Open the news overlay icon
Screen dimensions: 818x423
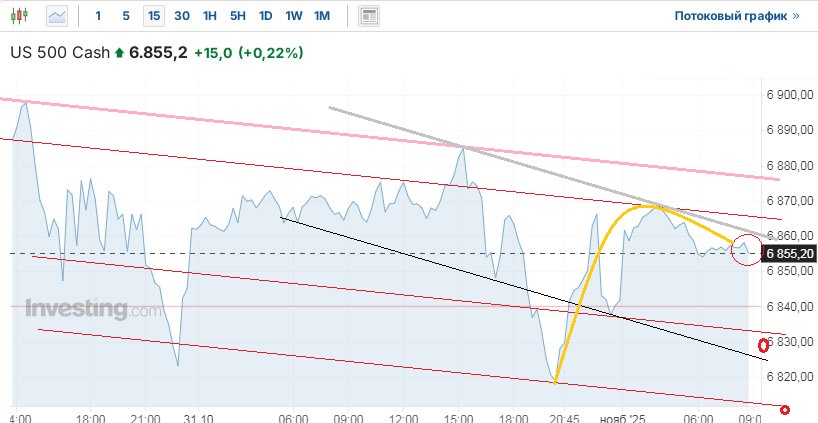click(369, 16)
